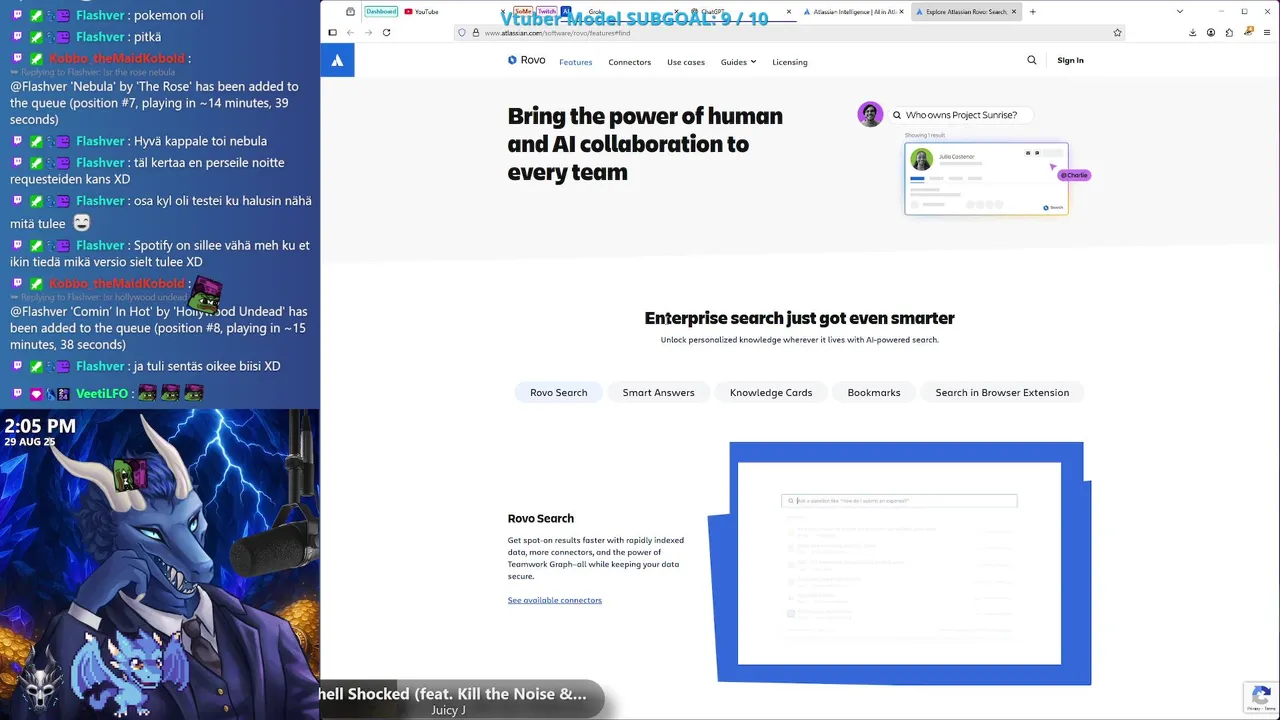Viewport: 1280px width, 720px height.
Task: Open the browser hamburger menu
Action: pos(1268,32)
